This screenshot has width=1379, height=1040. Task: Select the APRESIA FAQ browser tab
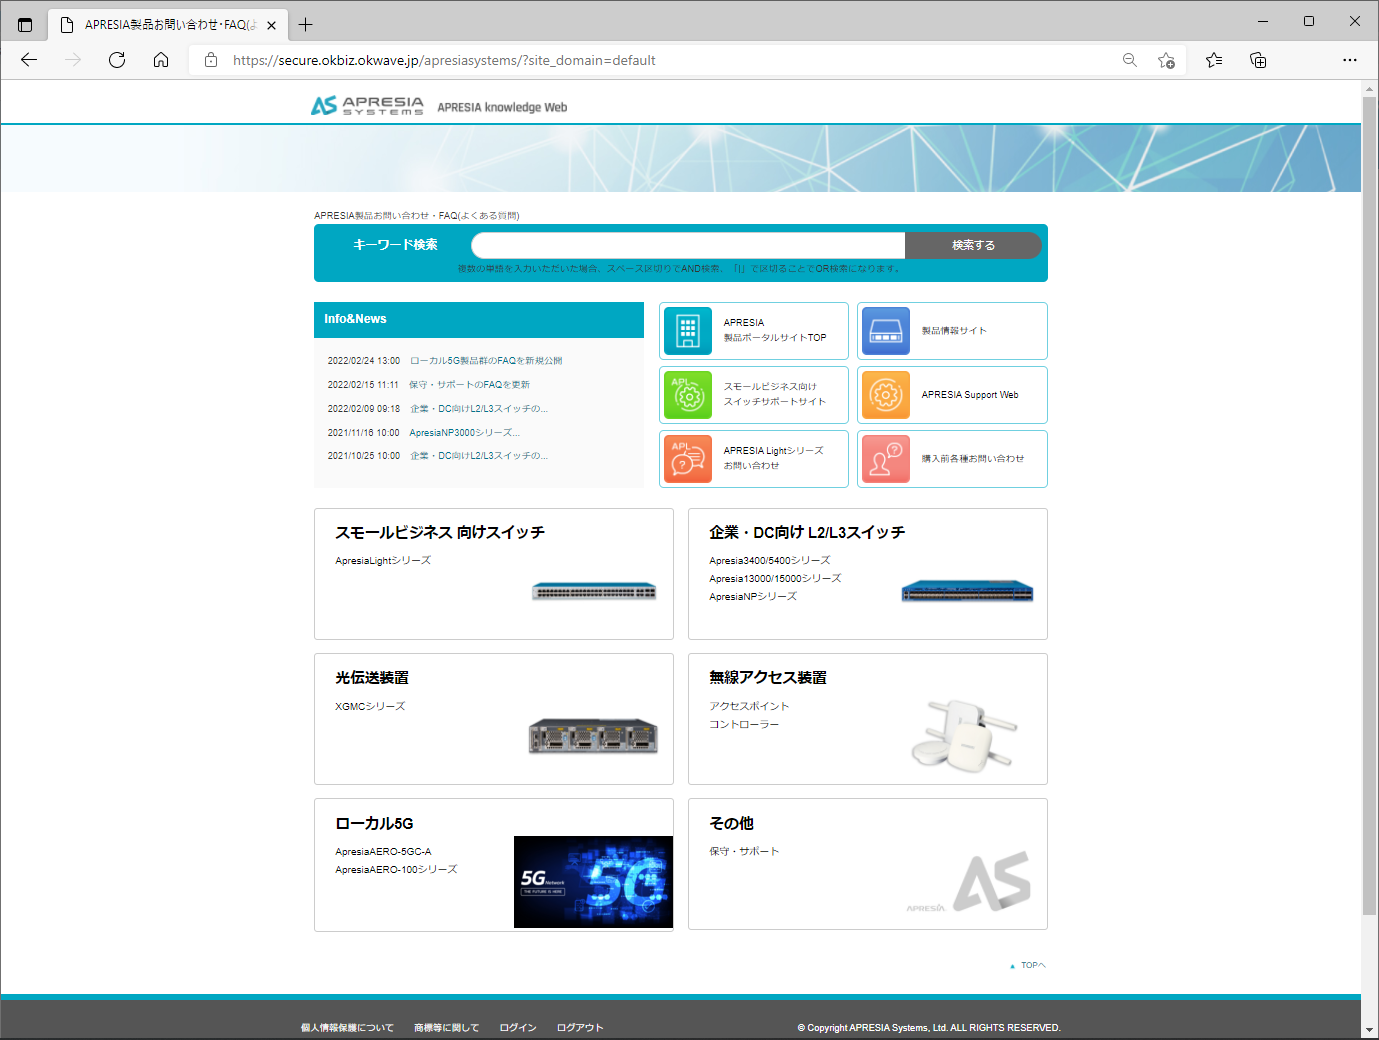tap(168, 25)
